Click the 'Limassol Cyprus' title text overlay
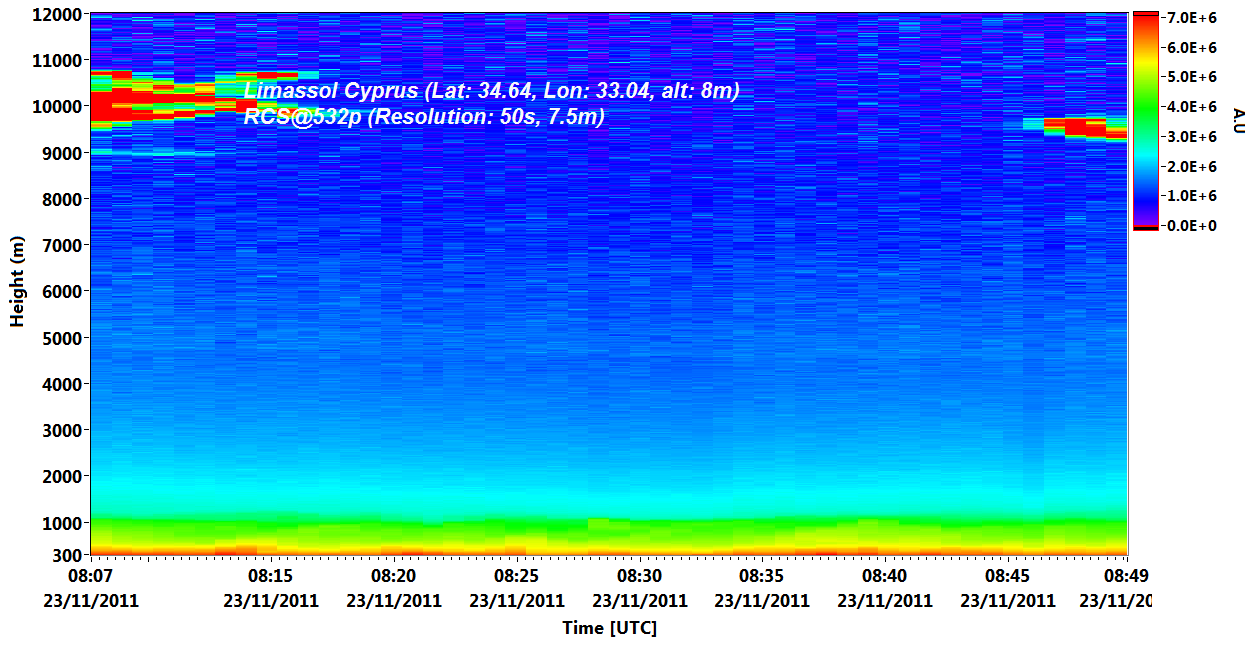The height and width of the screenshot is (649, 1255). [491, 92]
